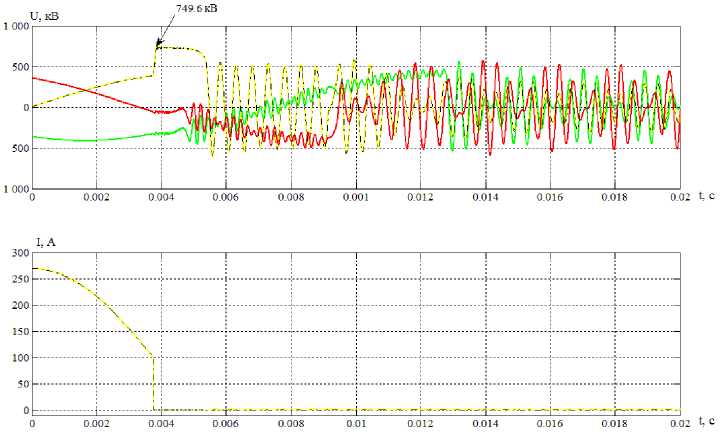Click t, c label beside the current chart
The image size is (721, 433).
tap(707, 421)
